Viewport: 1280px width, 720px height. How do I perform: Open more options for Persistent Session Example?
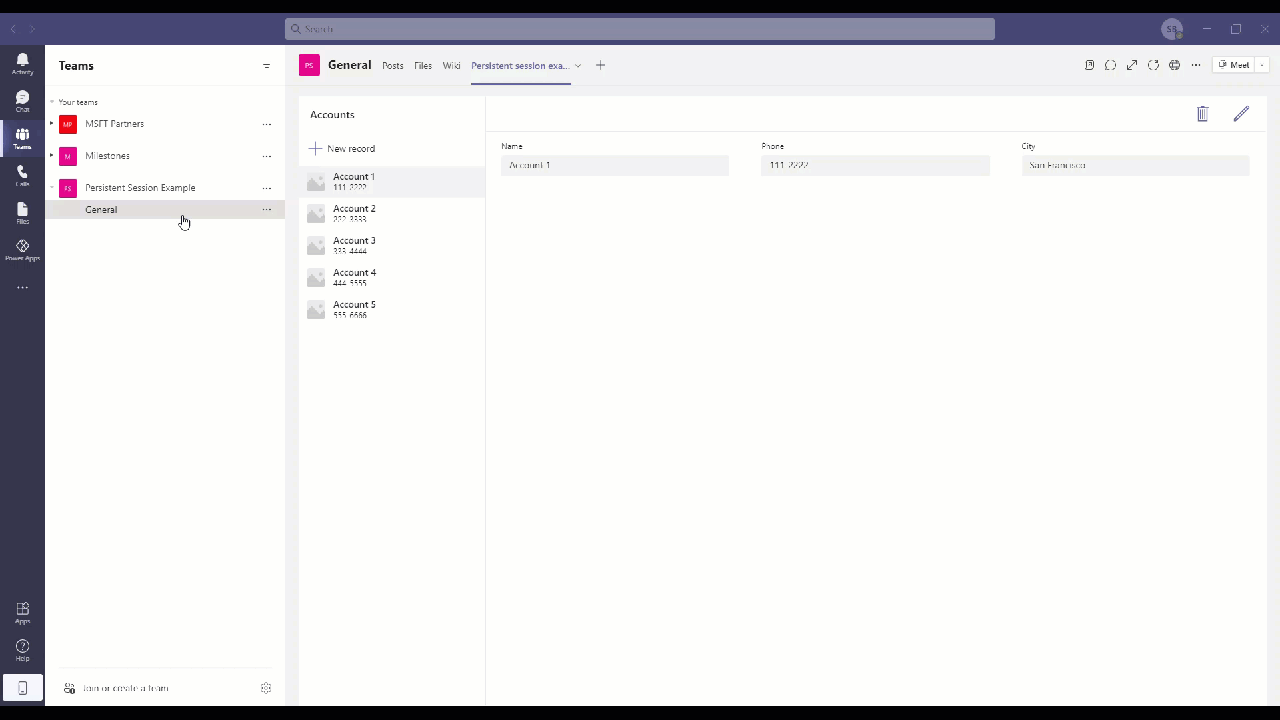(266, 188)
